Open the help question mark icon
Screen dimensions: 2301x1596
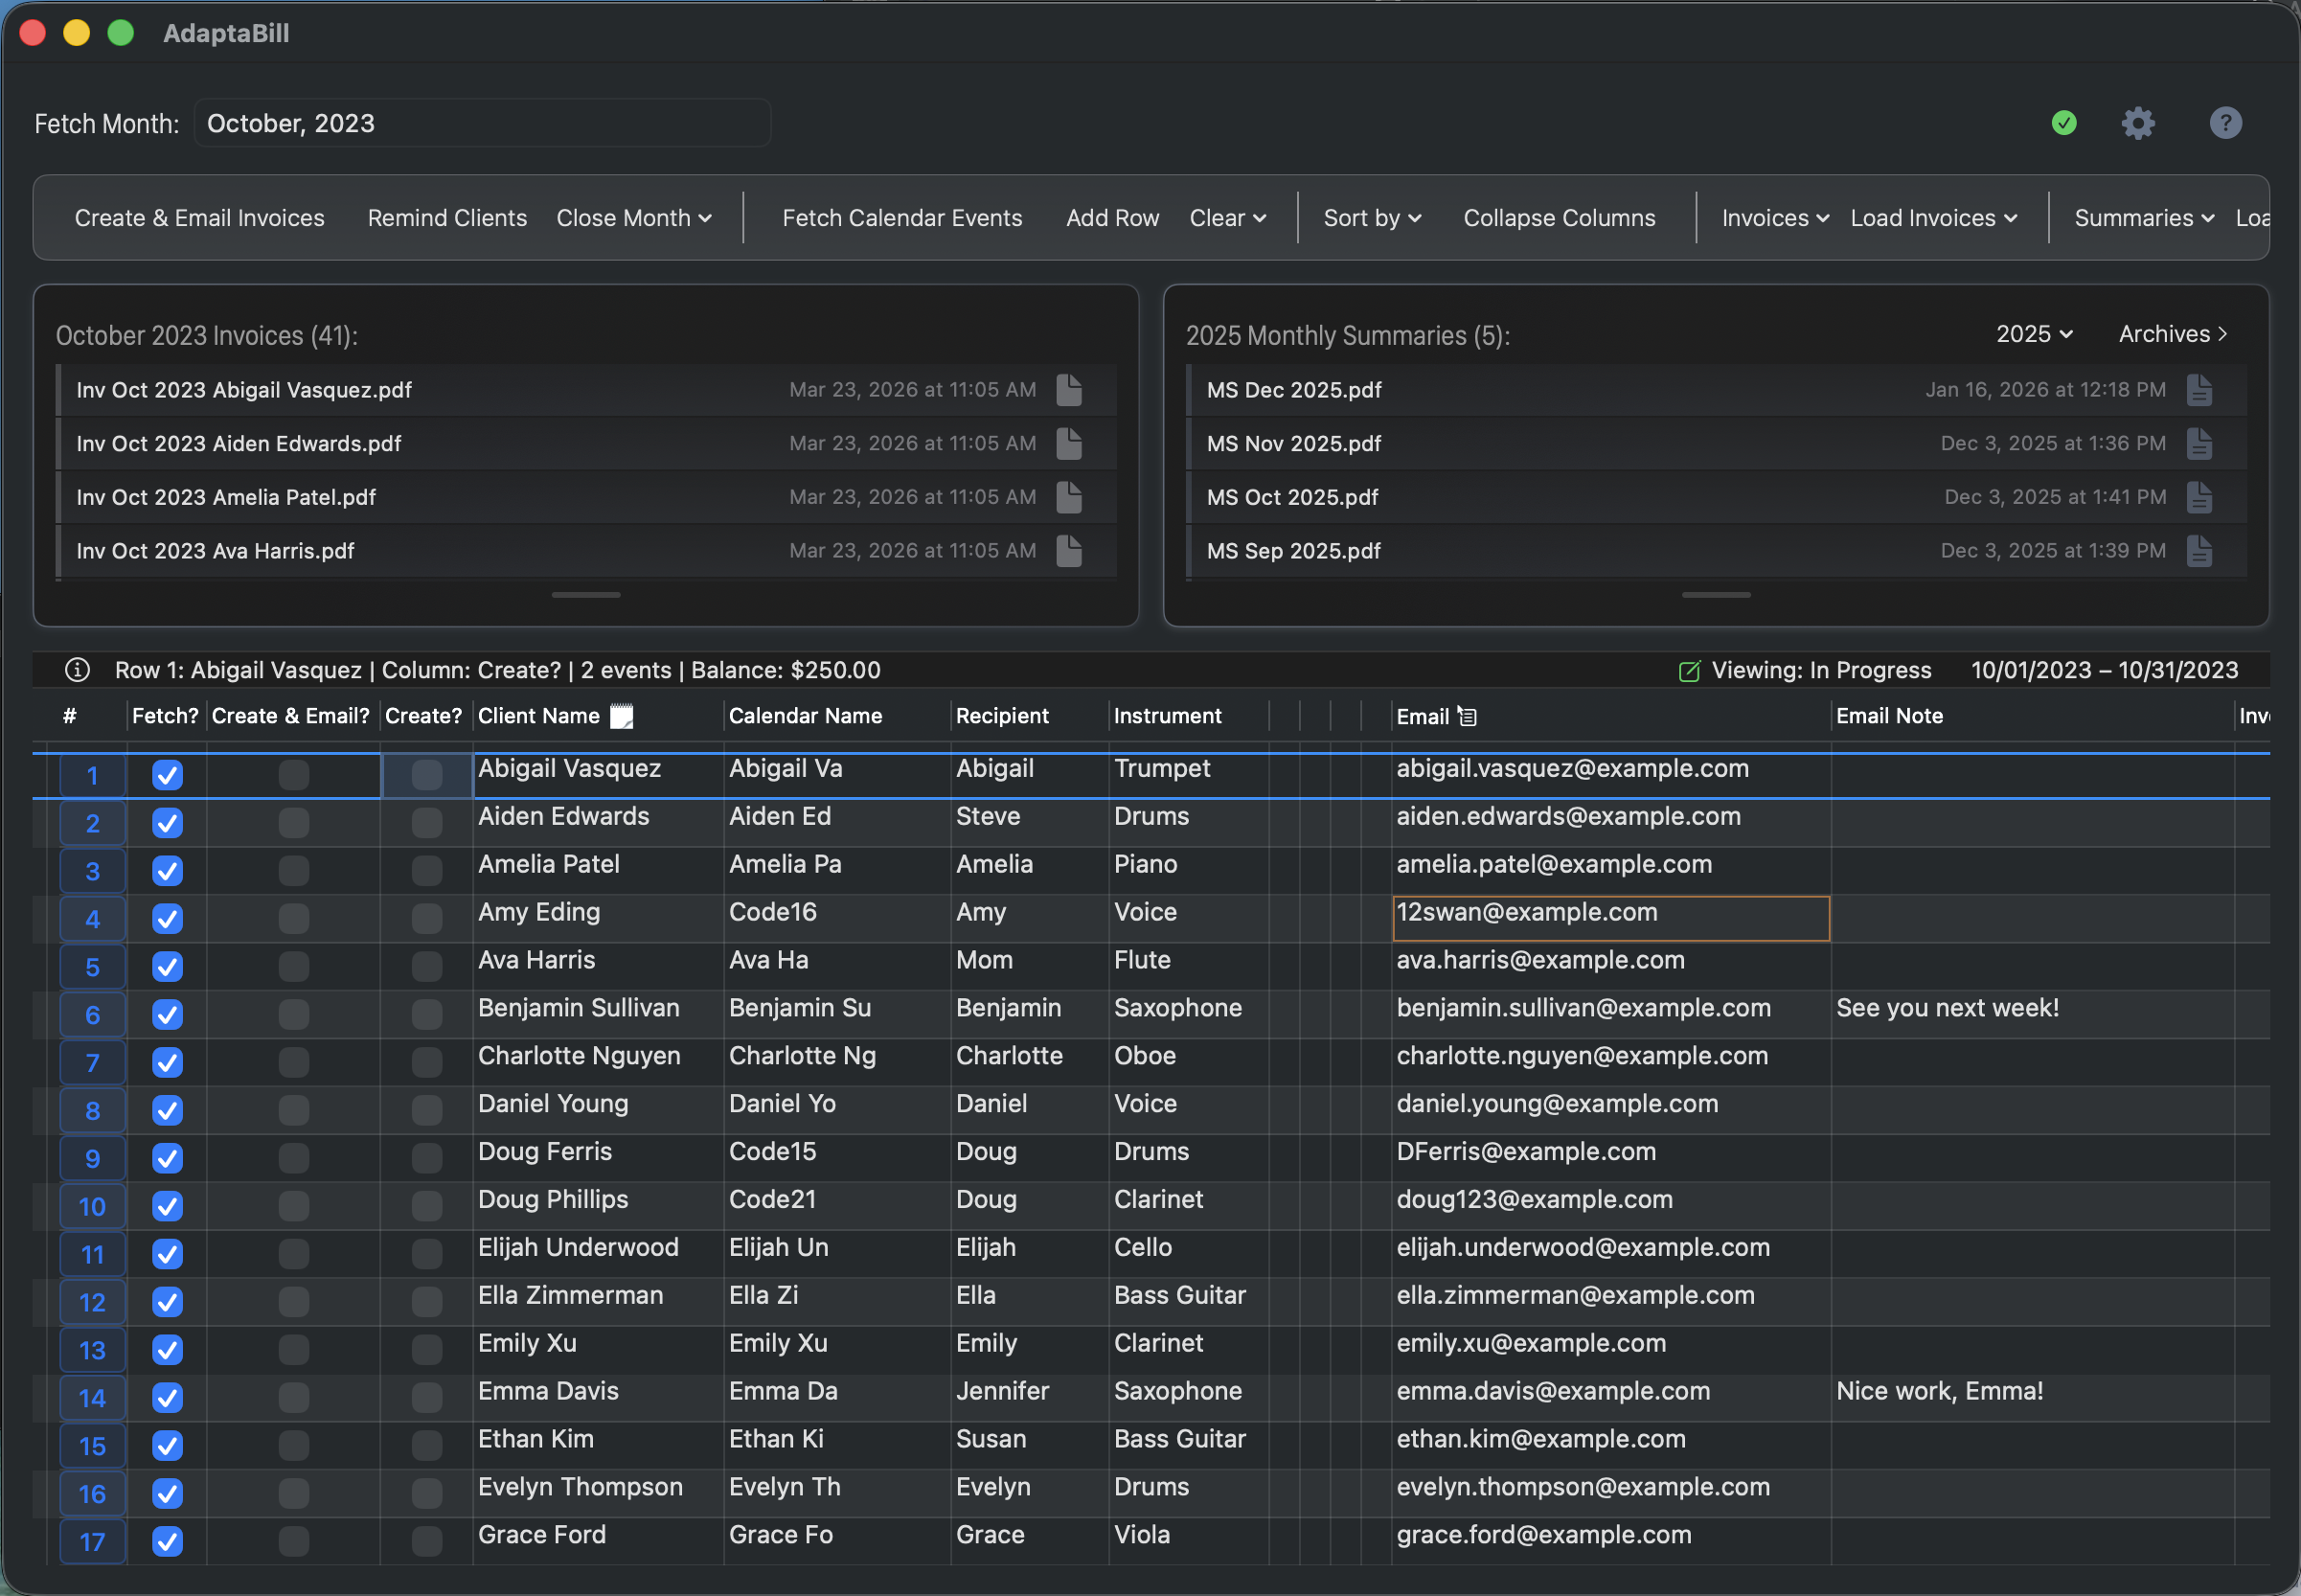tap(2225, 123)
